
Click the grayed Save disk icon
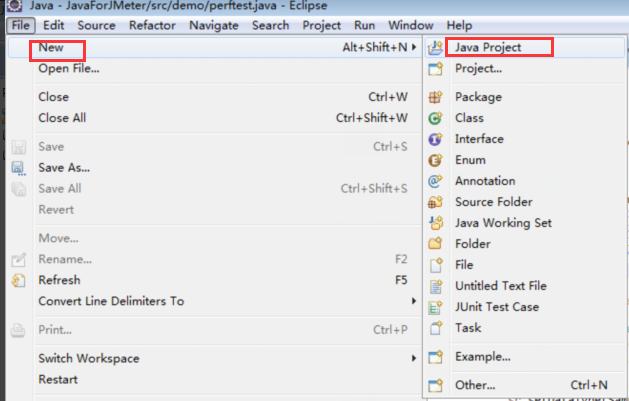18,147
